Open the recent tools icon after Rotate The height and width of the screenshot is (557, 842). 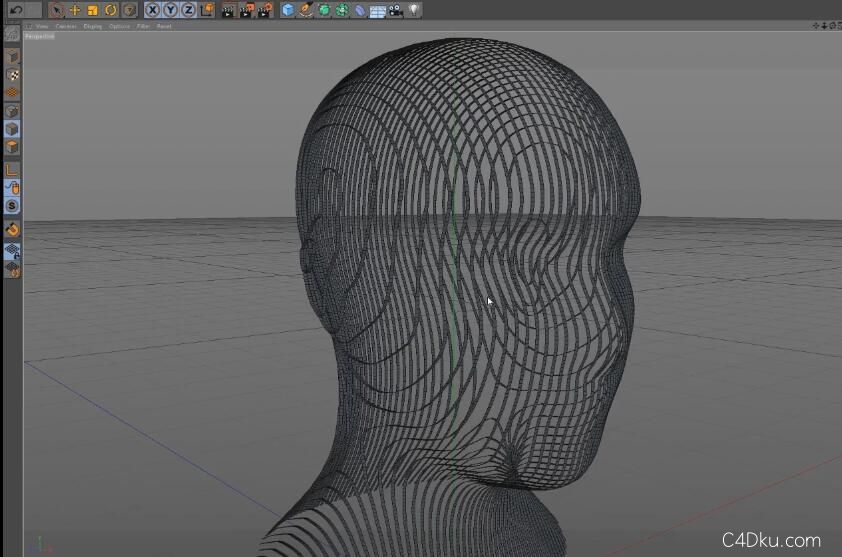click(x=129, y=10)
